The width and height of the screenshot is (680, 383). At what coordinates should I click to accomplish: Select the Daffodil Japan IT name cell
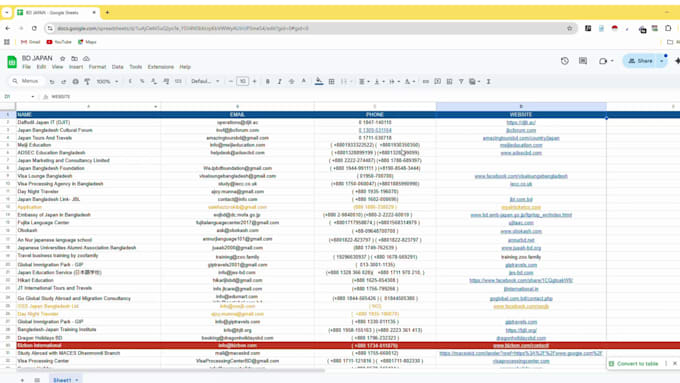88,122
